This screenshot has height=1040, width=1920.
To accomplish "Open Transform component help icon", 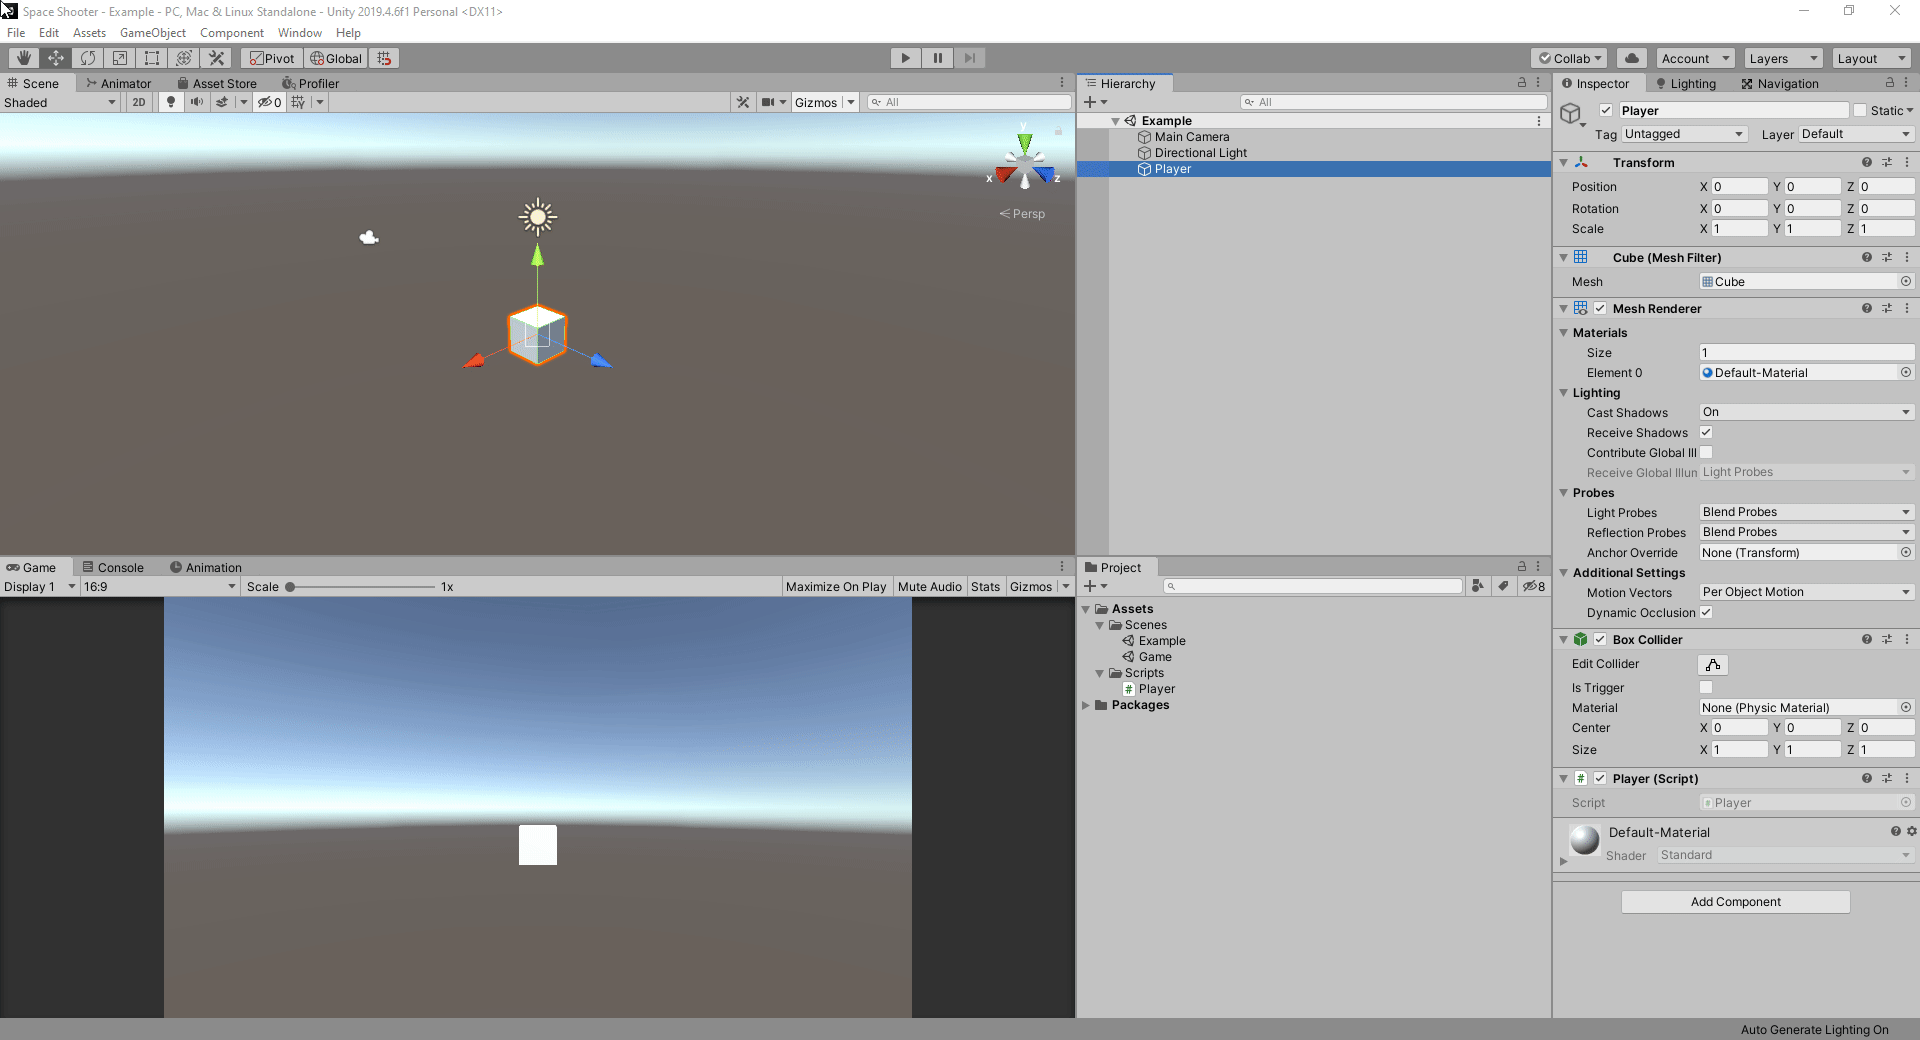I will pyautogui.click(x=1866, y=162).
